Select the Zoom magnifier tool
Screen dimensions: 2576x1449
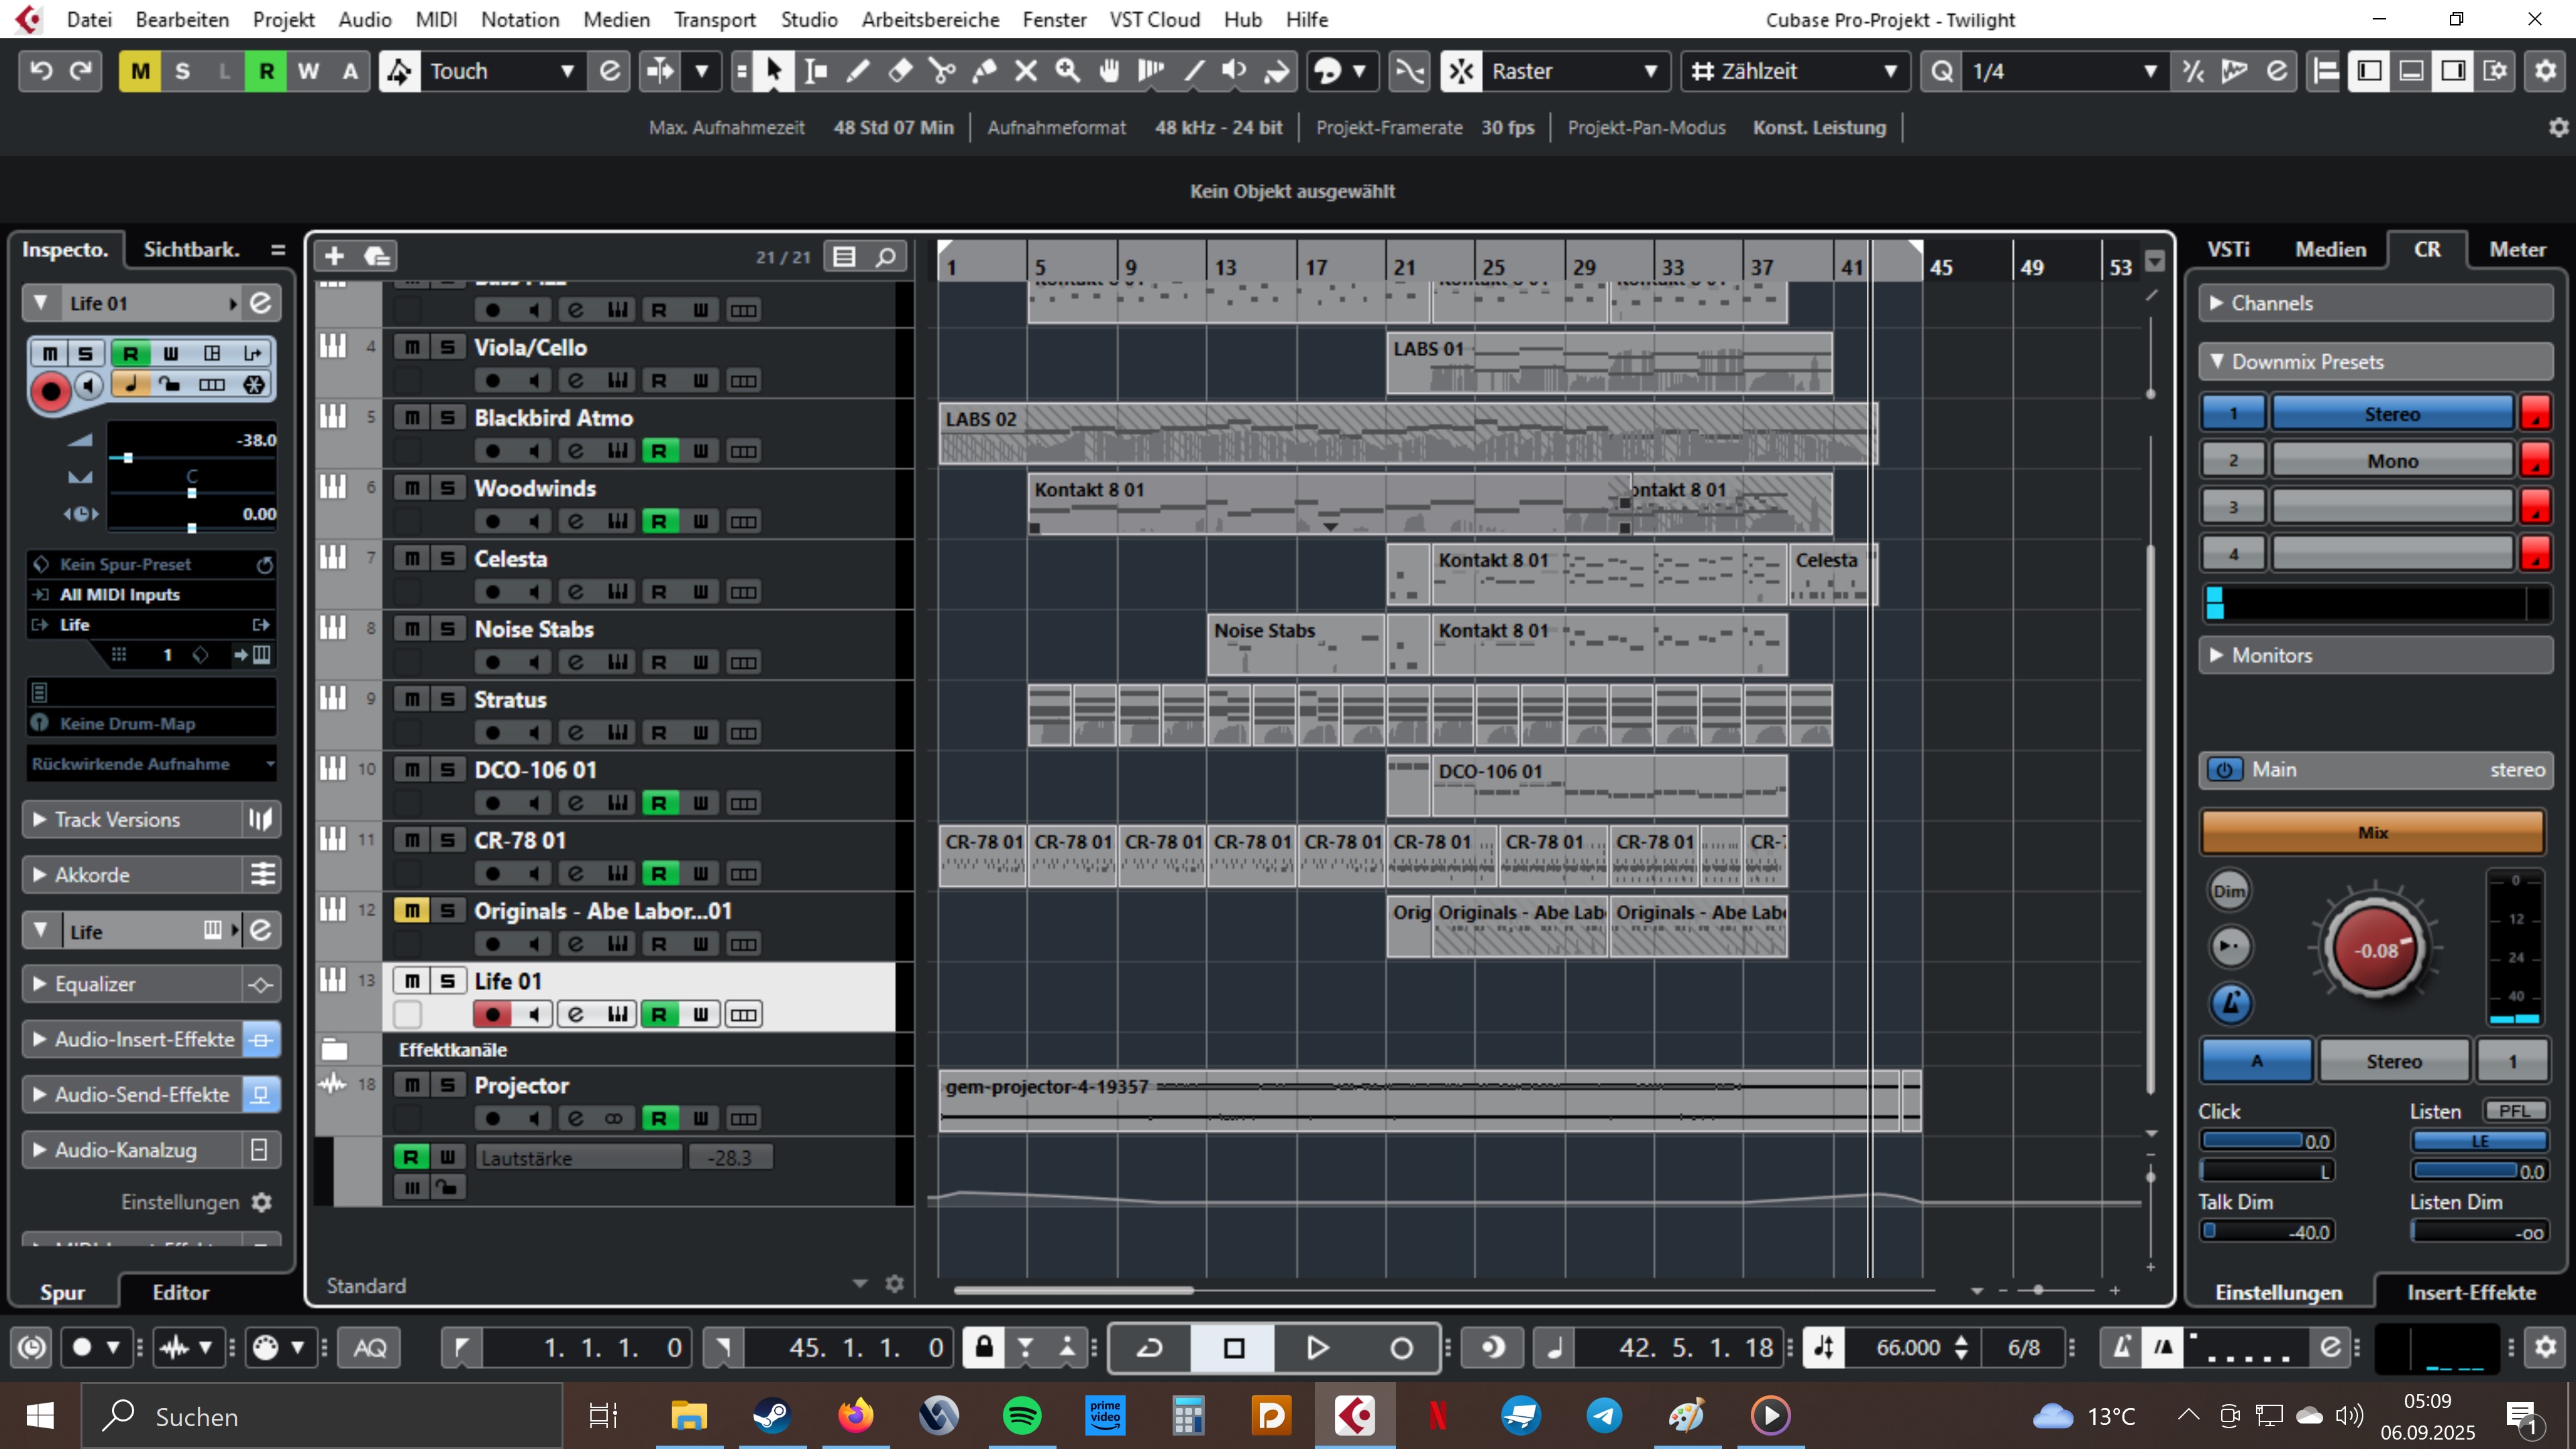coord(1068,71)
